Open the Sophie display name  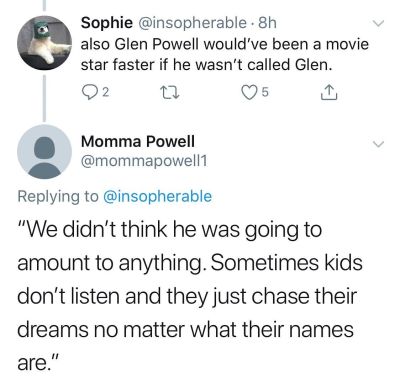pyautogui.click(x=107, y=23)
